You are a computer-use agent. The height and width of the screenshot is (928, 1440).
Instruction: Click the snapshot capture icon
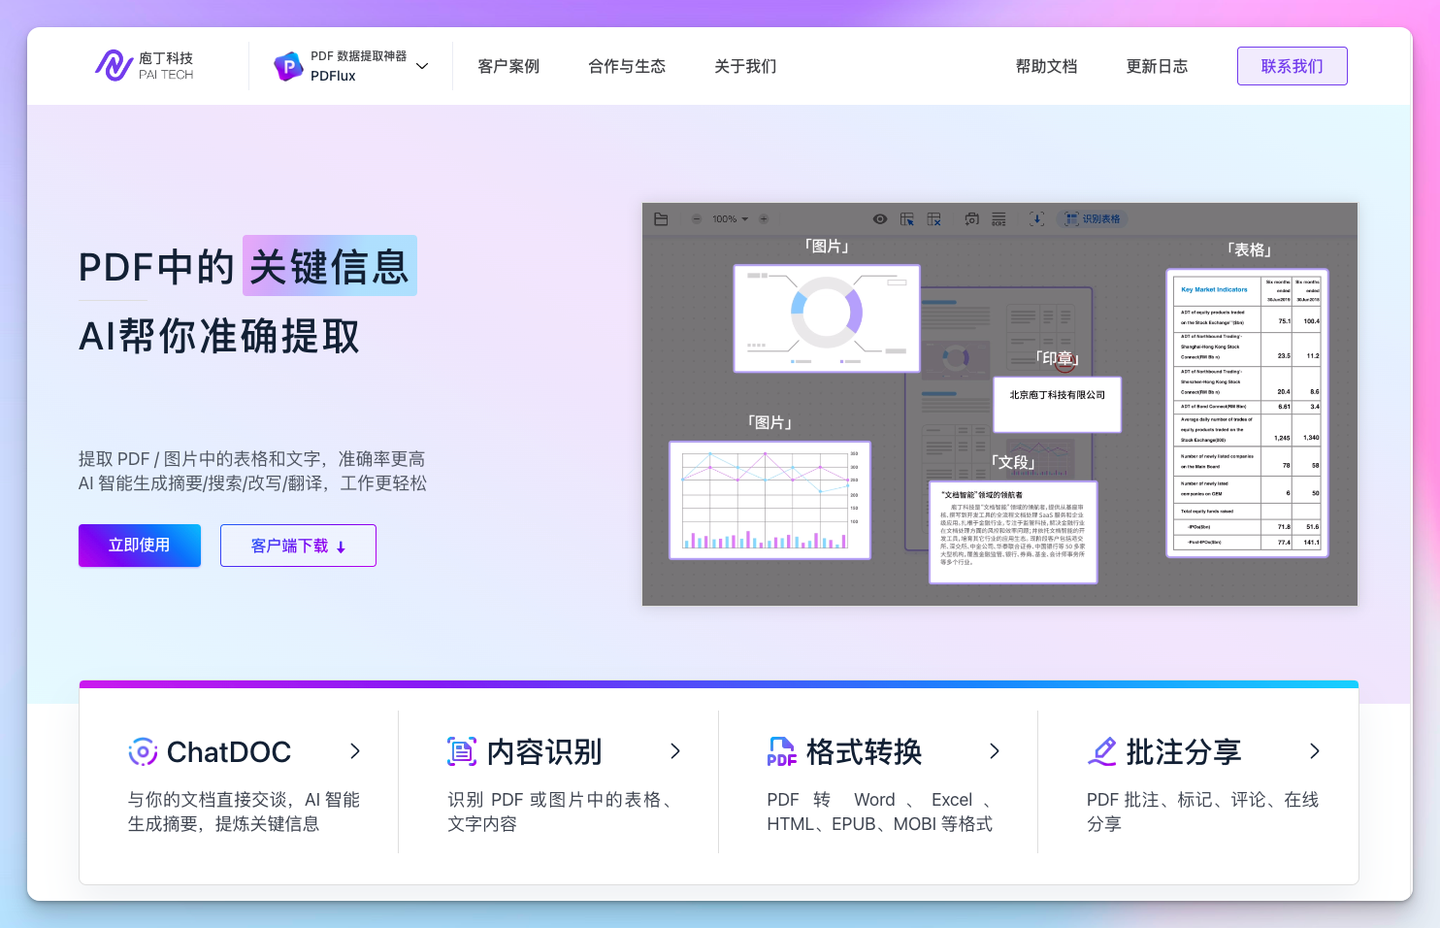pyautogui.click(x=972, y=218)
